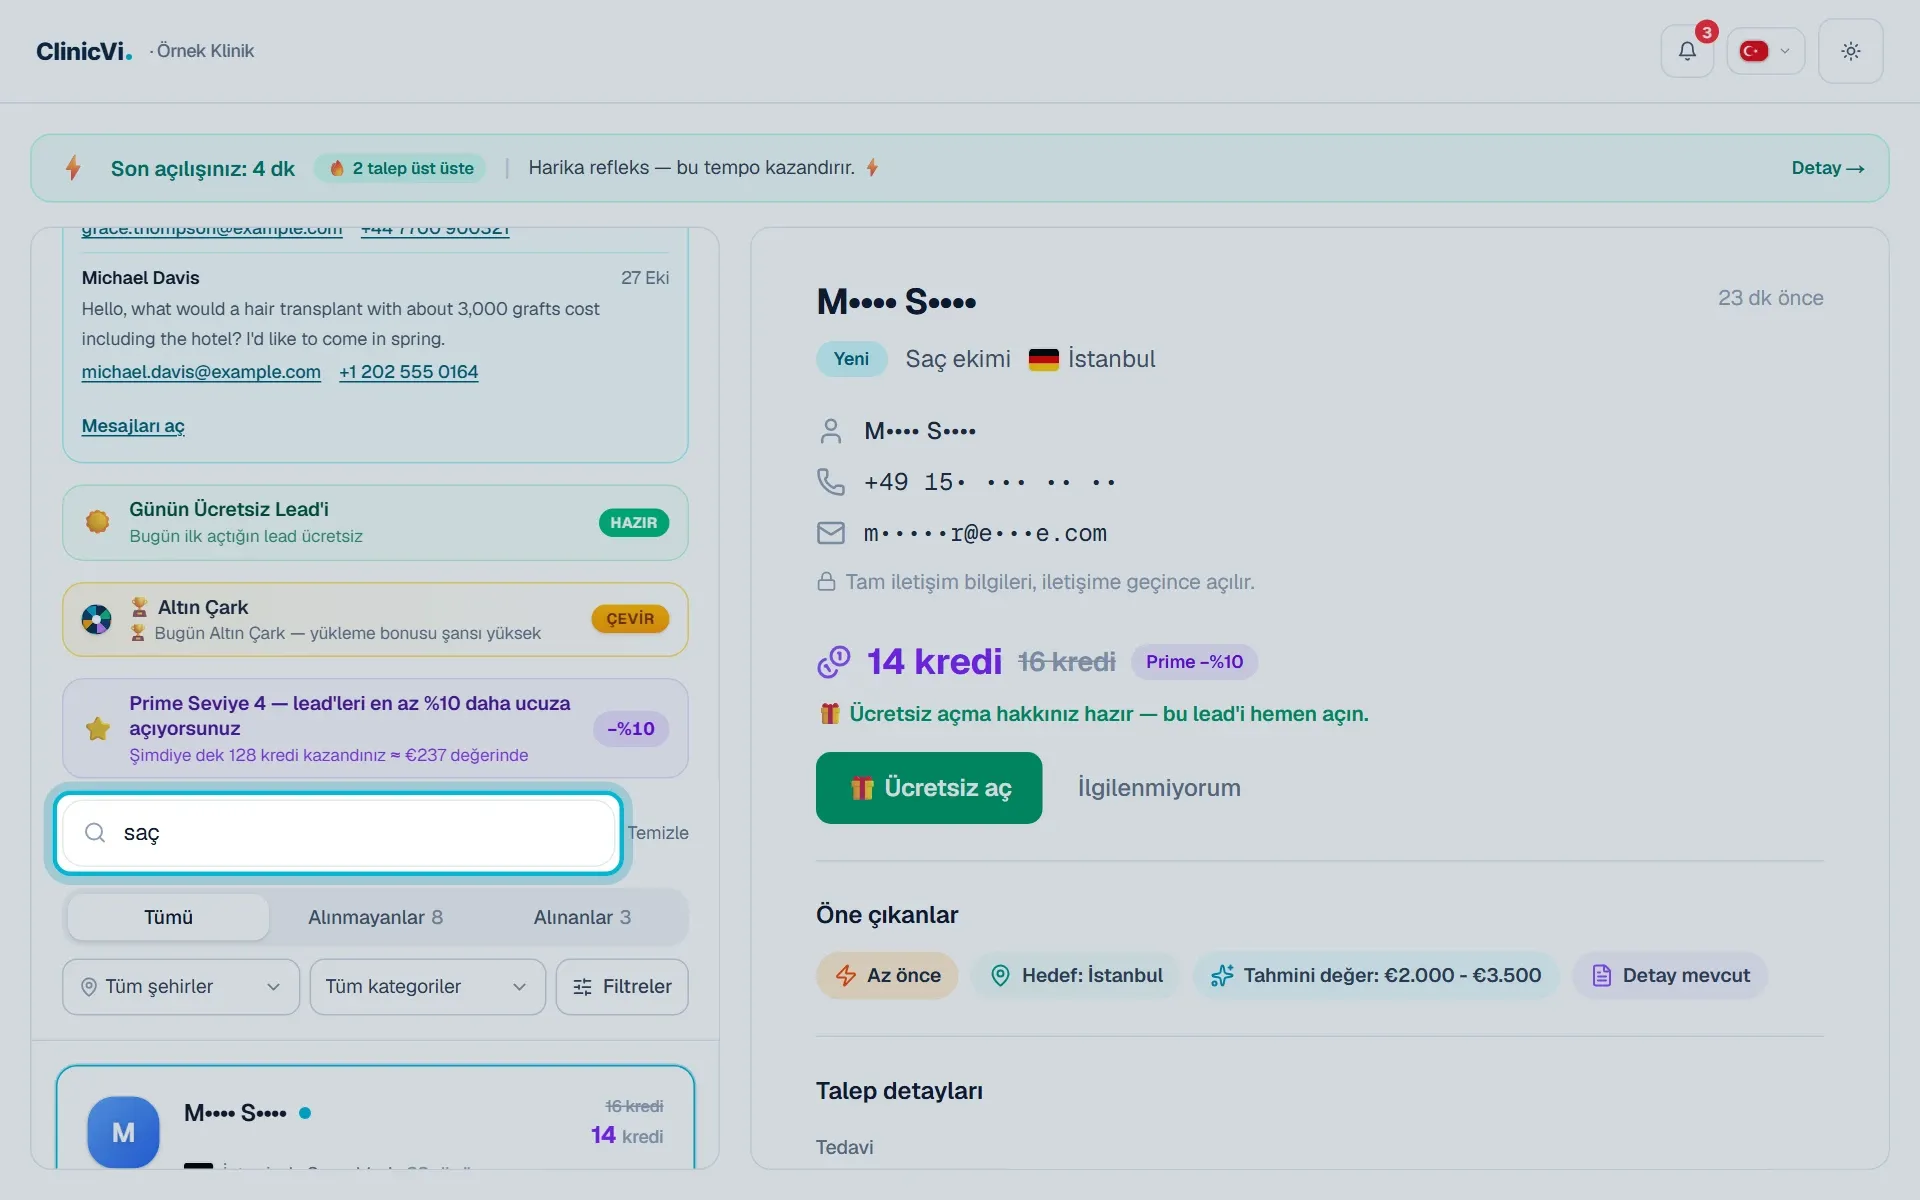Open the Filtreler button
1920x1200 pixels.
click(x=622, y=987)
